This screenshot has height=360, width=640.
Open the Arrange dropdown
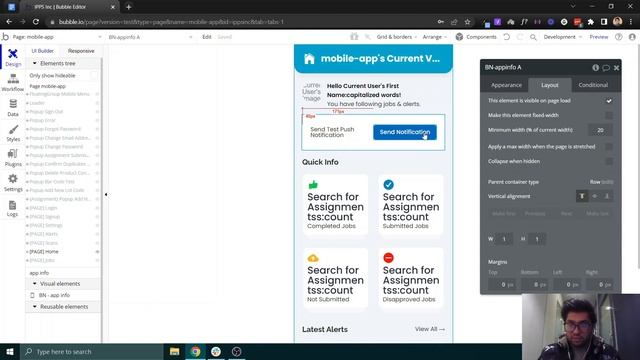point(434,37)
